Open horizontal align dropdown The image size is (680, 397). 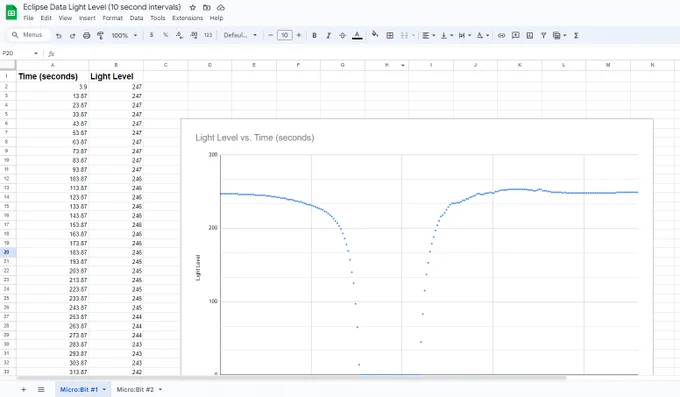[x=428, y=36]
